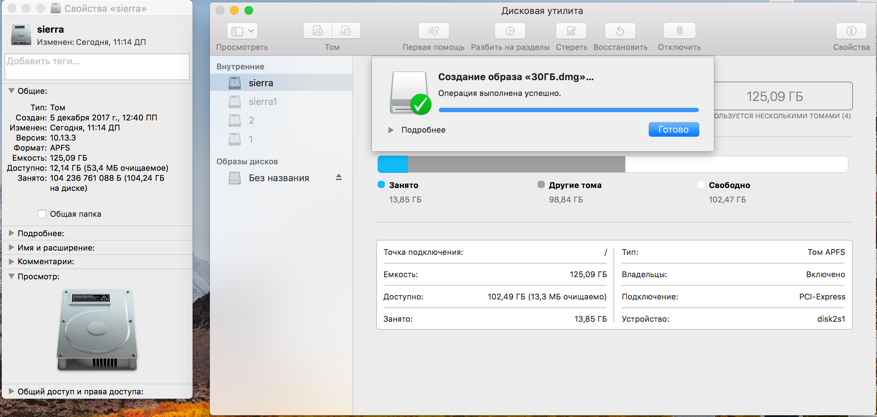Screen dimensions: 877x417
Task: Expand Подробнее section in Info window
Action: [11, 233]
